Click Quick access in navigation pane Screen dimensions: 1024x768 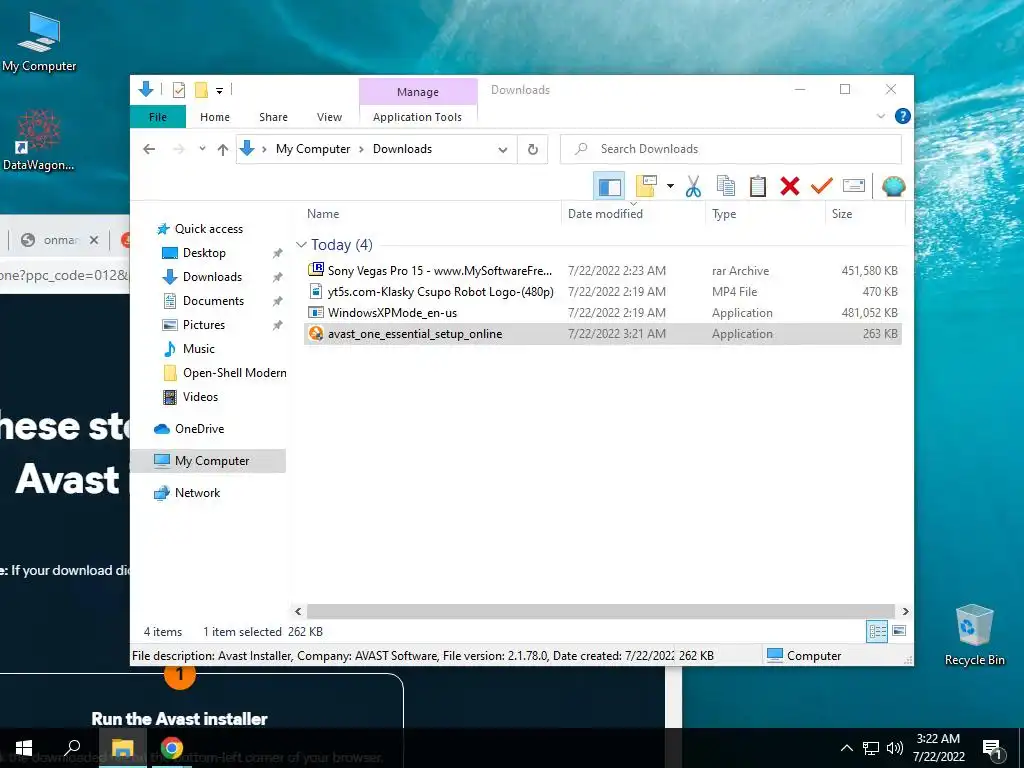(208, 229)
